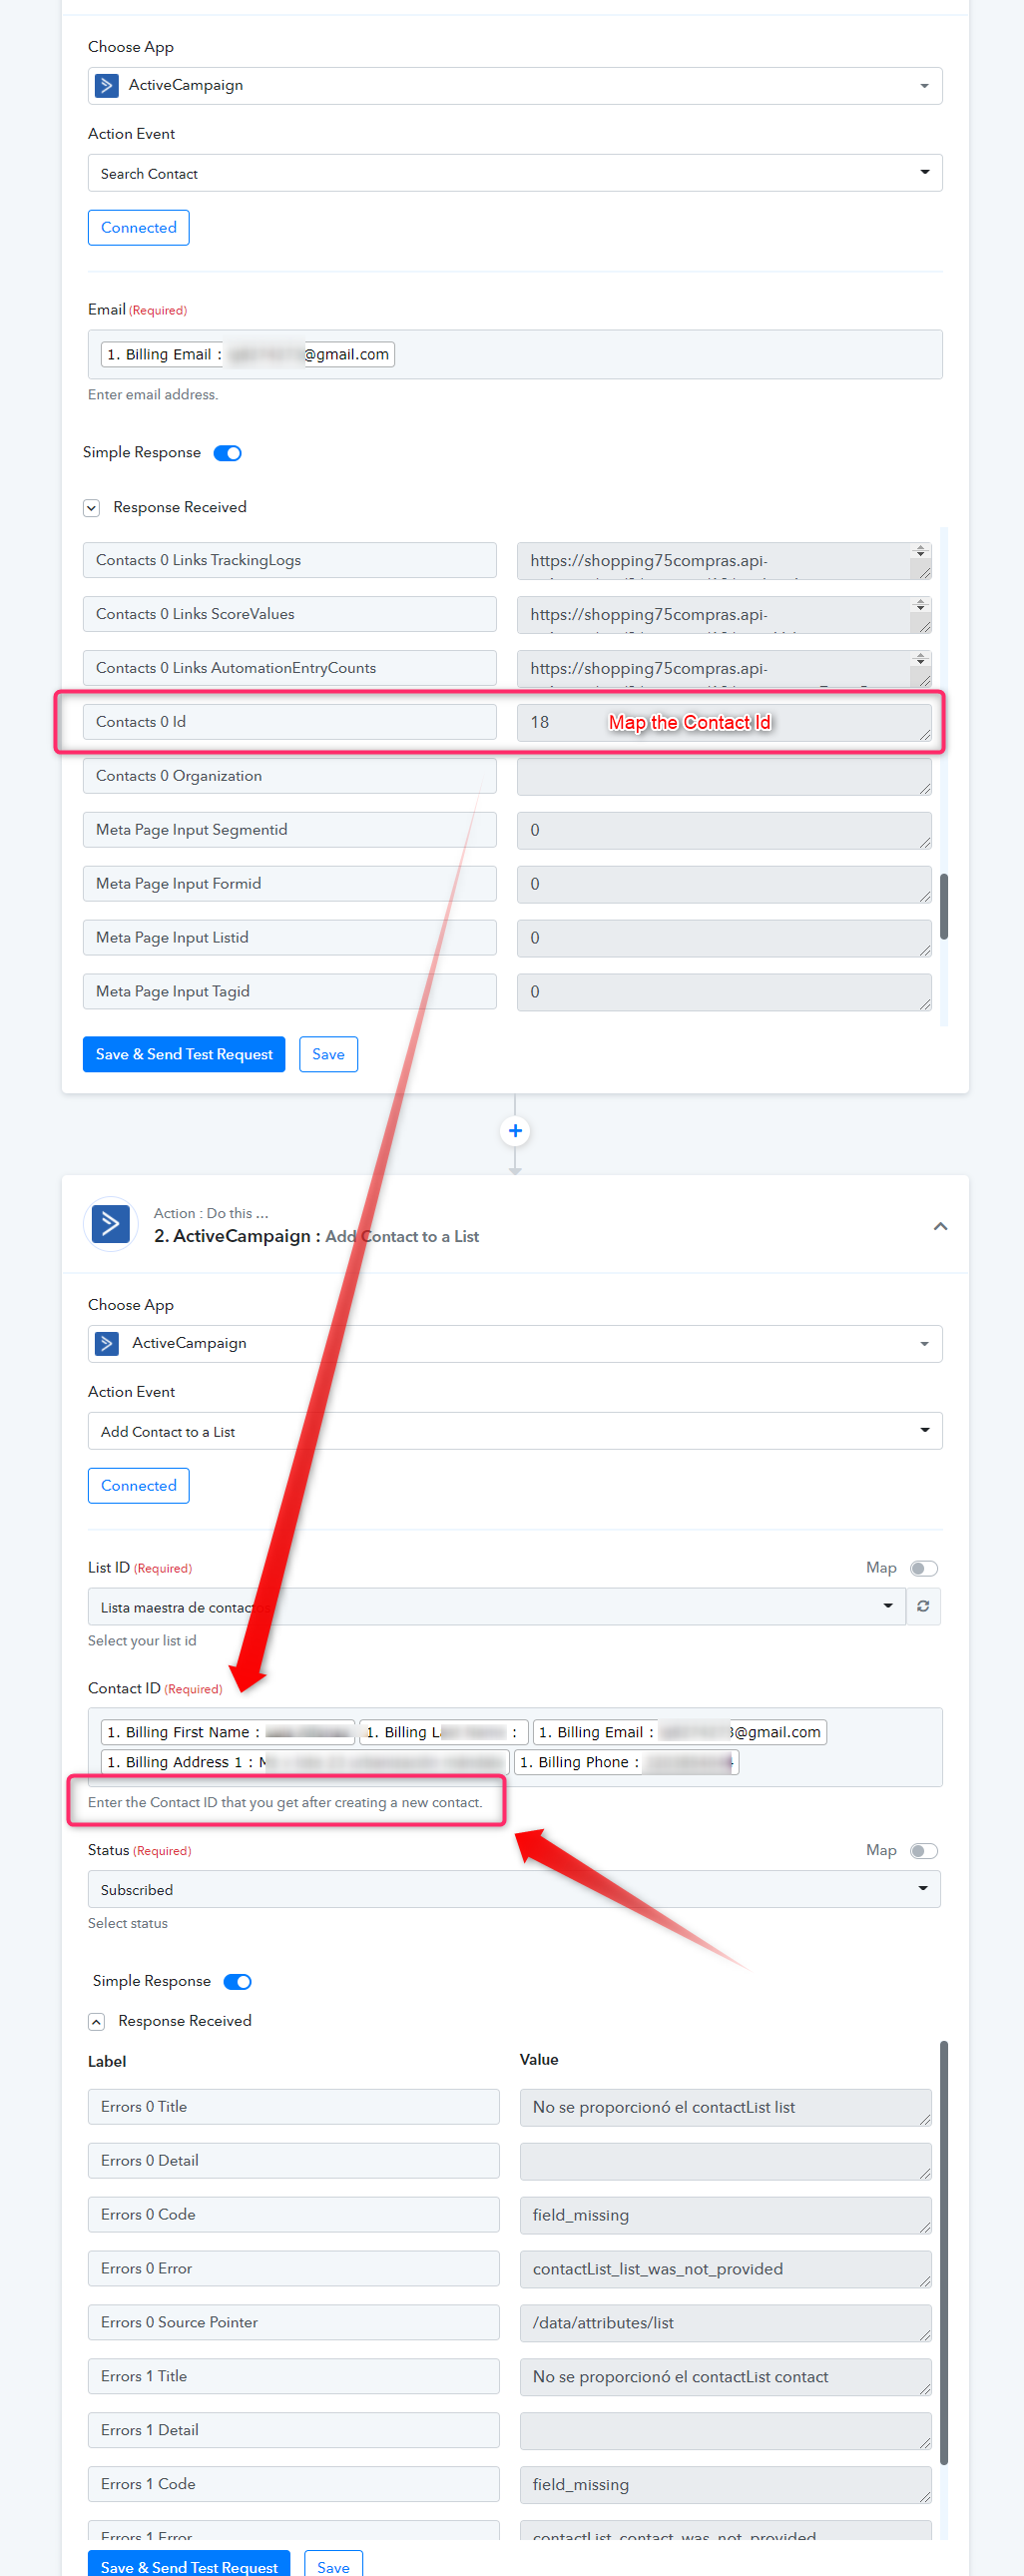Click 'Select your list id' helper text
Image resolution: width=1024 pixels, height=2576 pixels.
coord(142,1641)
